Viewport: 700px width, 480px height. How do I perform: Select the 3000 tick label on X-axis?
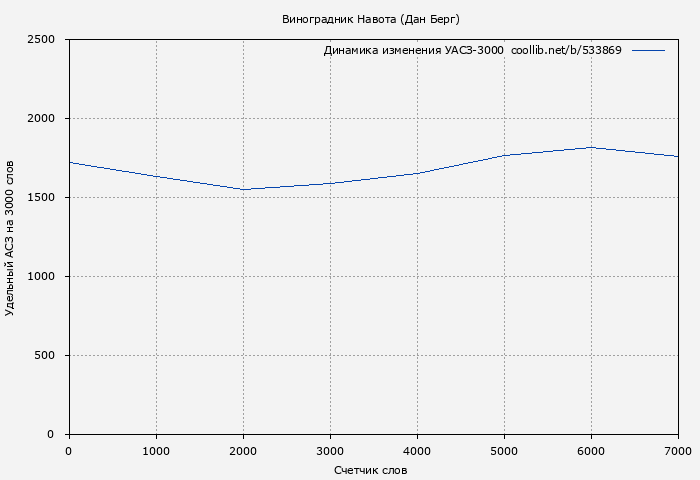click(x=330, y=451)
